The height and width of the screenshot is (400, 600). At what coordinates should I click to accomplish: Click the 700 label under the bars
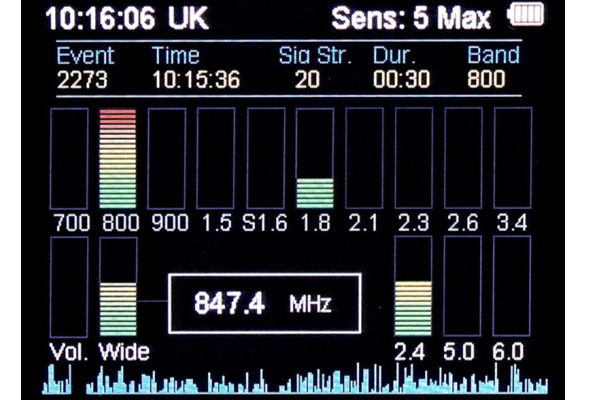(x=72, y=223)
